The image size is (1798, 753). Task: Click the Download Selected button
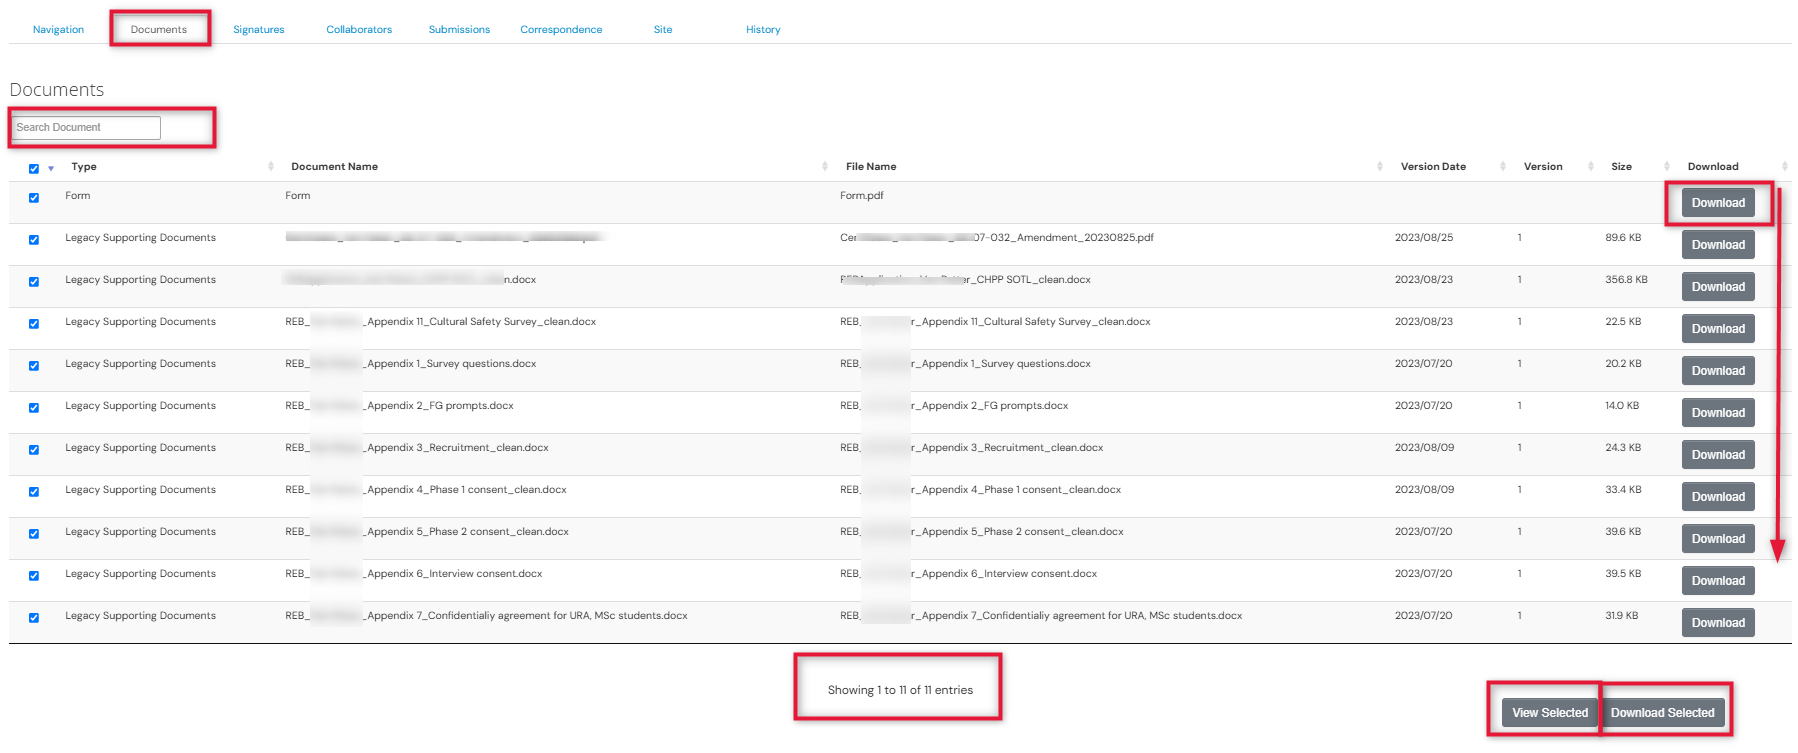1662,713
